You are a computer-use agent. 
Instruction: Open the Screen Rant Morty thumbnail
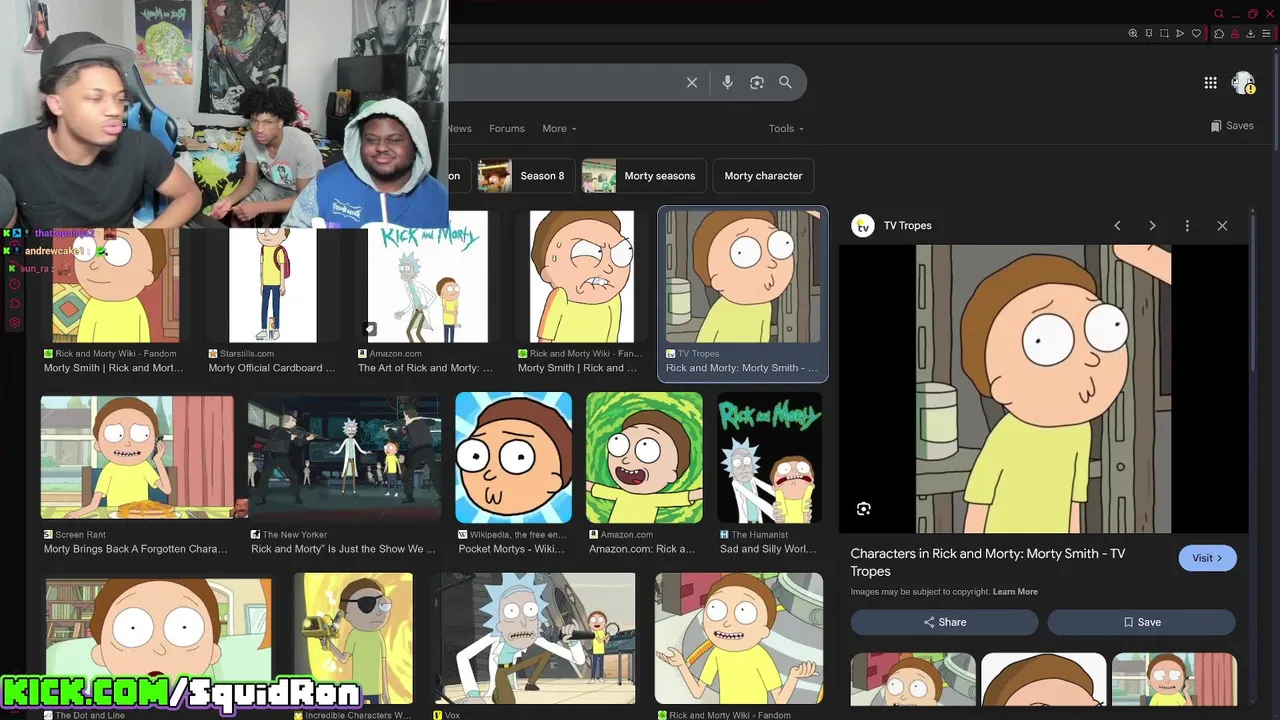pos(137,458)
